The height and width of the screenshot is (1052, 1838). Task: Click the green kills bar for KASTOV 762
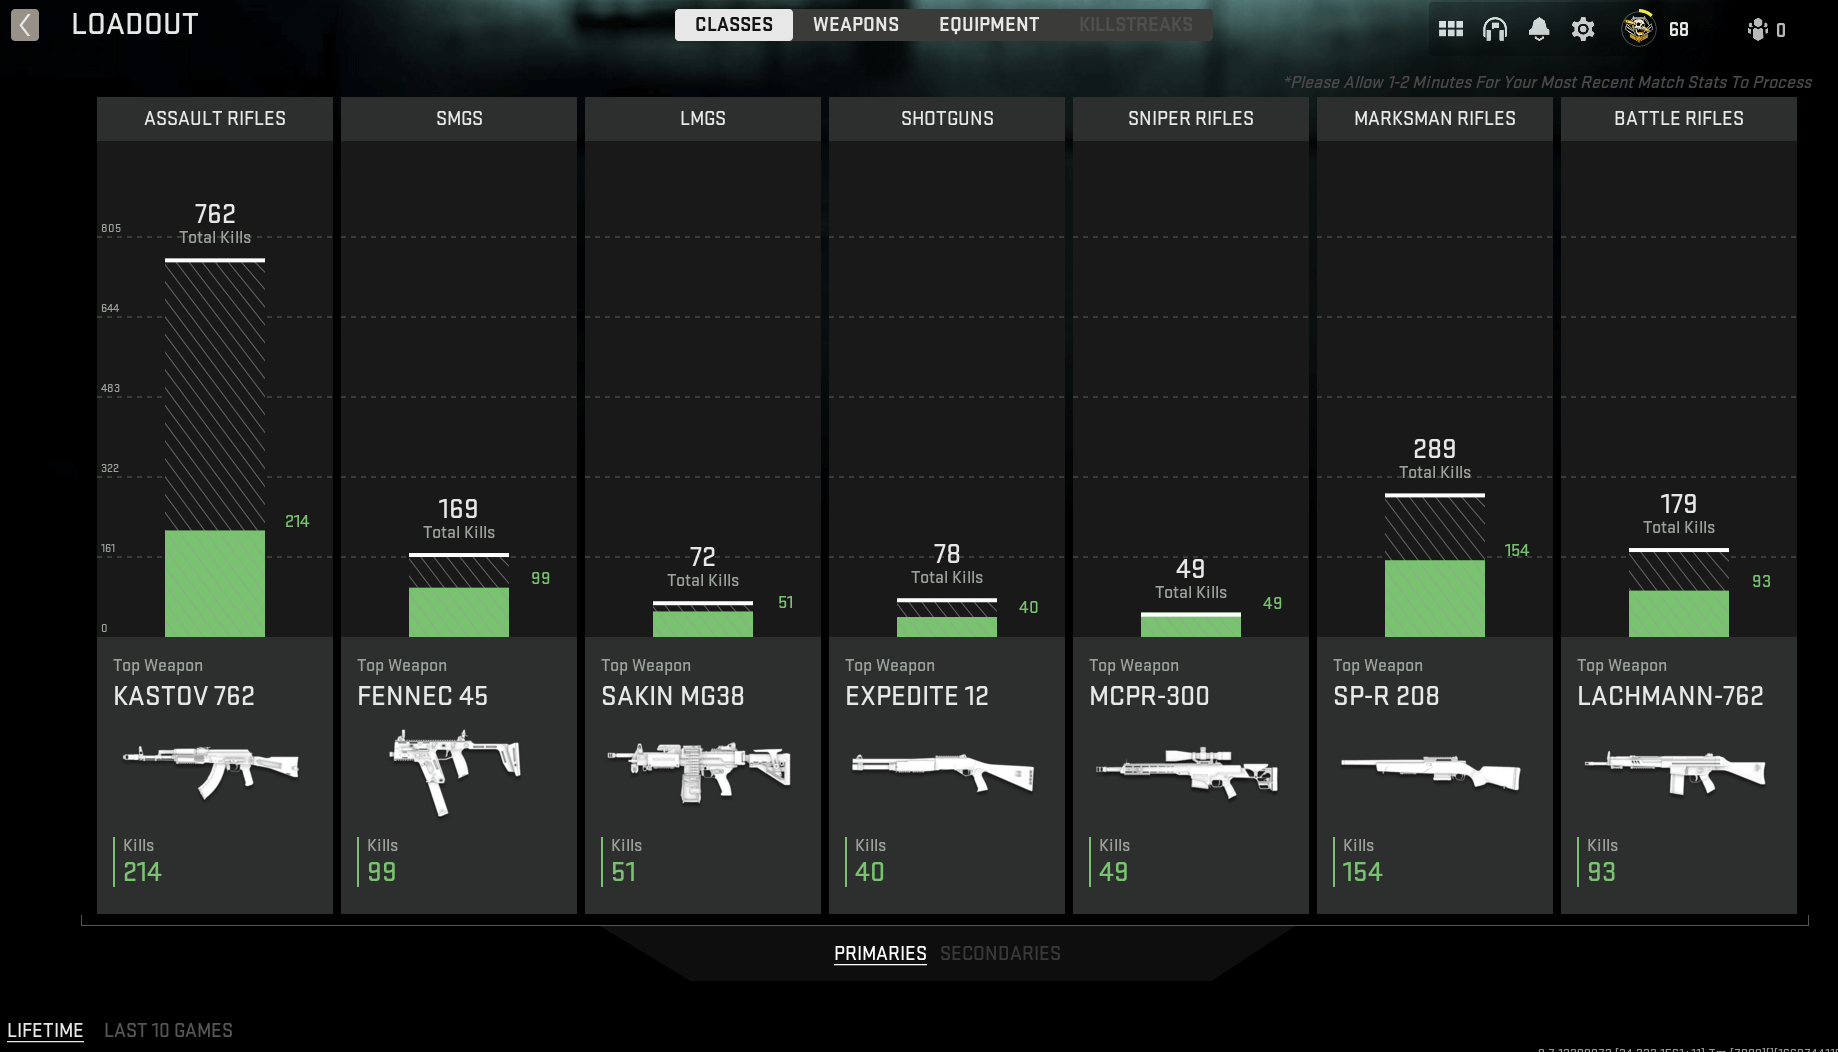click(x=214, y=580)
